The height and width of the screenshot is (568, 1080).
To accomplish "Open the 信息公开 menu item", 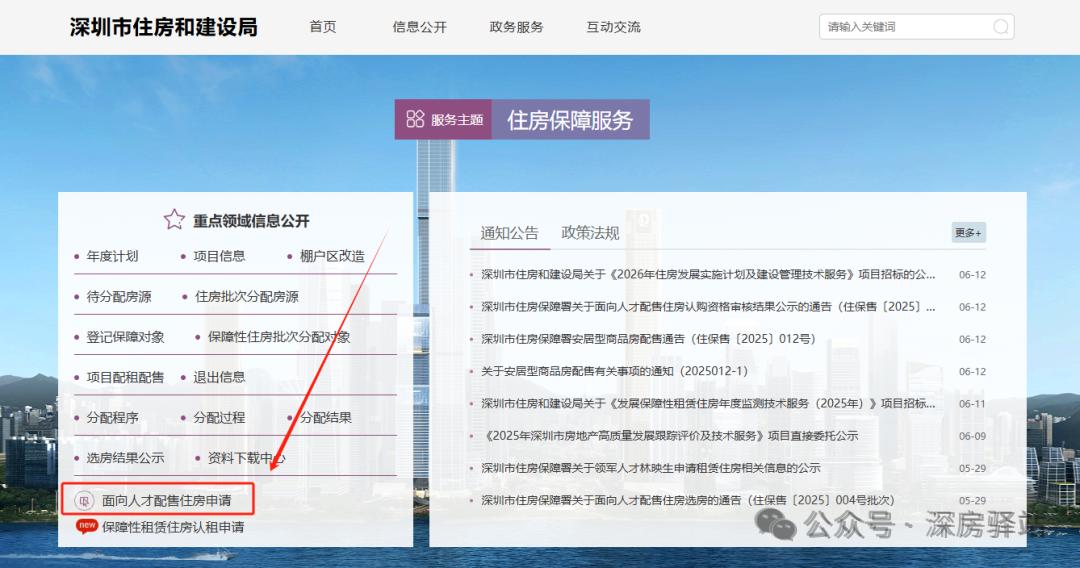I will (x=419, y=27).
